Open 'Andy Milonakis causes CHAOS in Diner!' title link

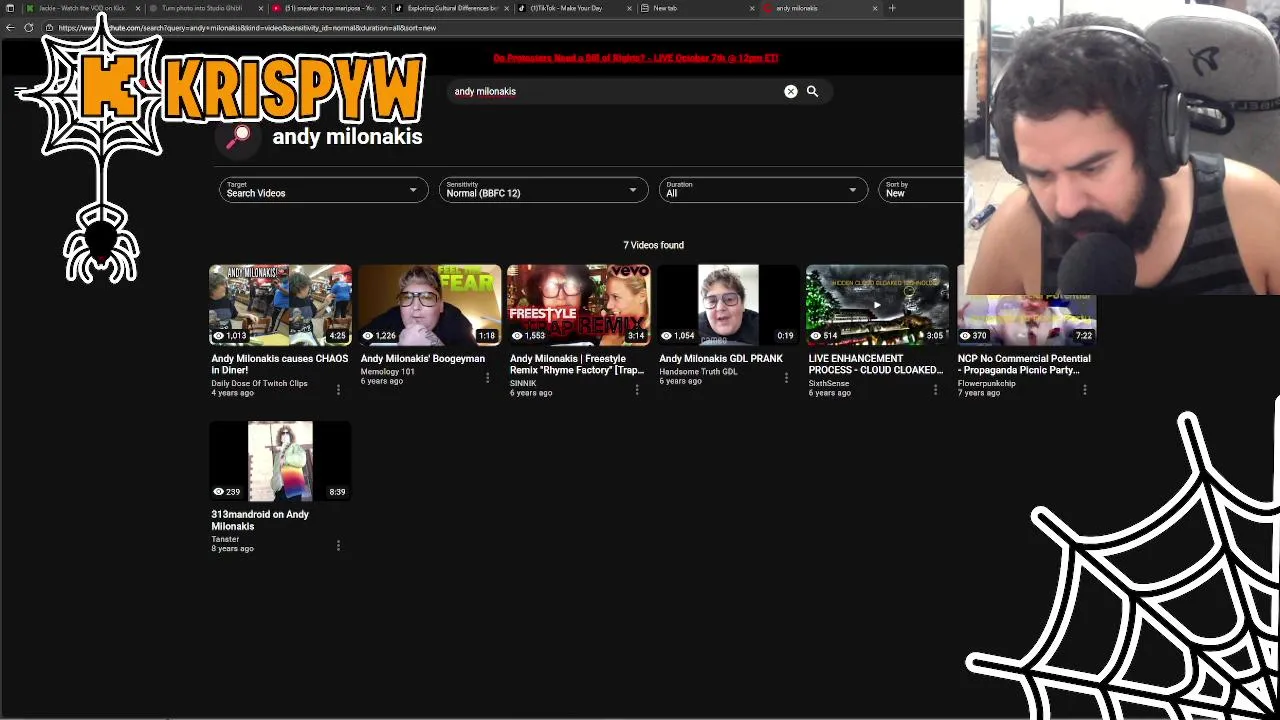click(279, 364)
